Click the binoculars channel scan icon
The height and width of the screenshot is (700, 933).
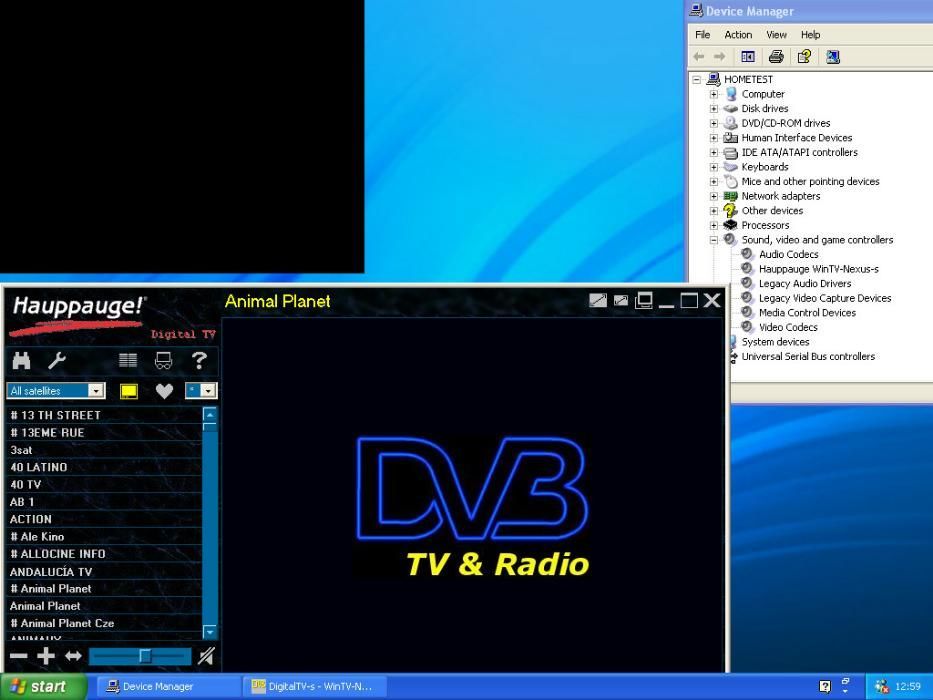pos(21,361)
